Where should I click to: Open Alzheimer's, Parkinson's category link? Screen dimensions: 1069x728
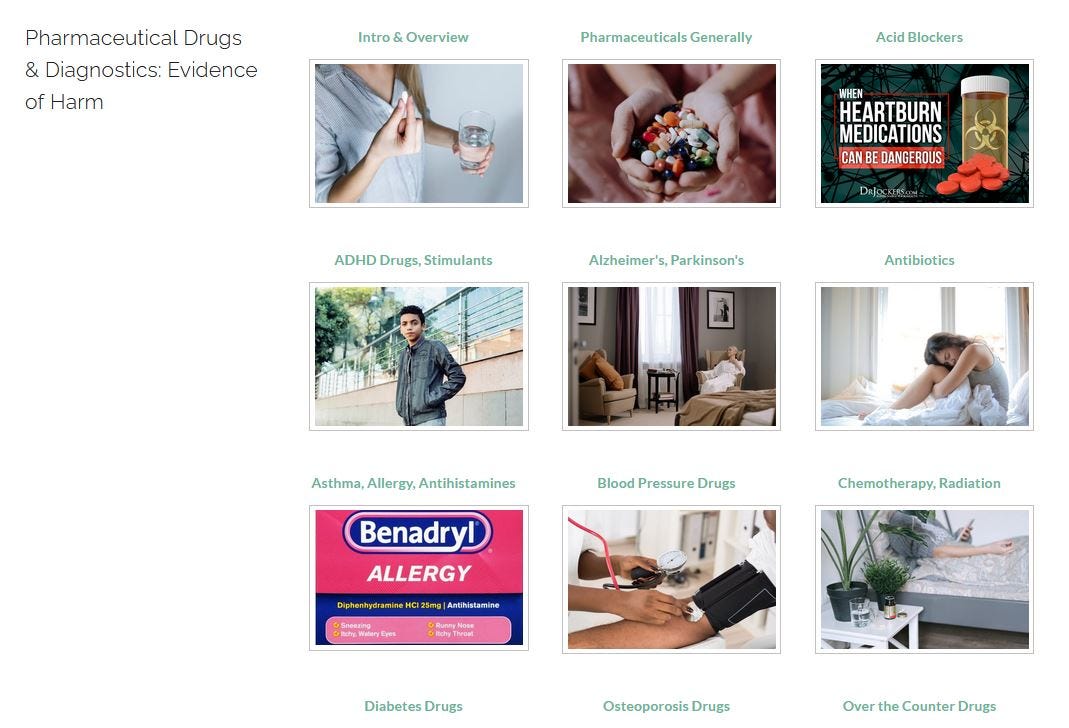(x=666, y=260)
